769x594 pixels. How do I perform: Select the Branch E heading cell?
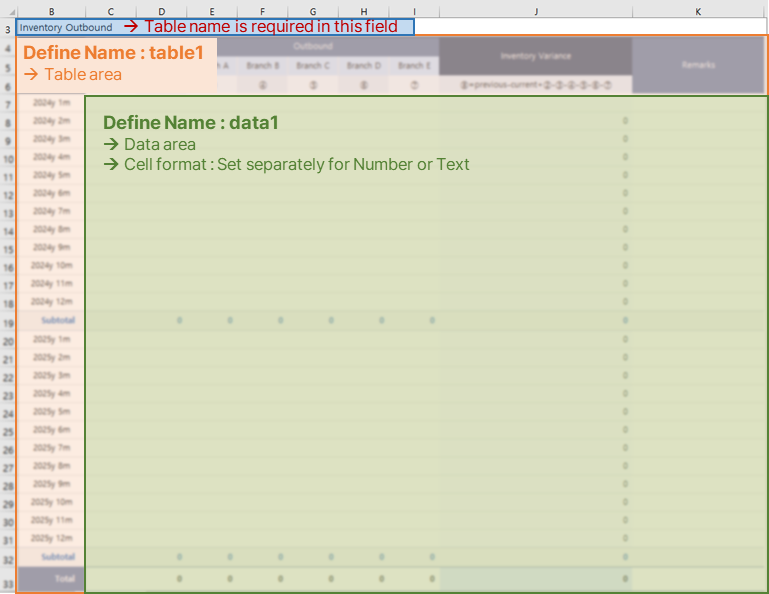(413, 66)
